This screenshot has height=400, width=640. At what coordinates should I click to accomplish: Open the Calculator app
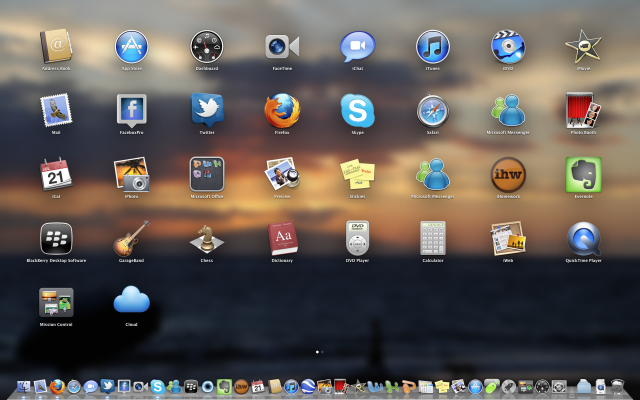433,238
